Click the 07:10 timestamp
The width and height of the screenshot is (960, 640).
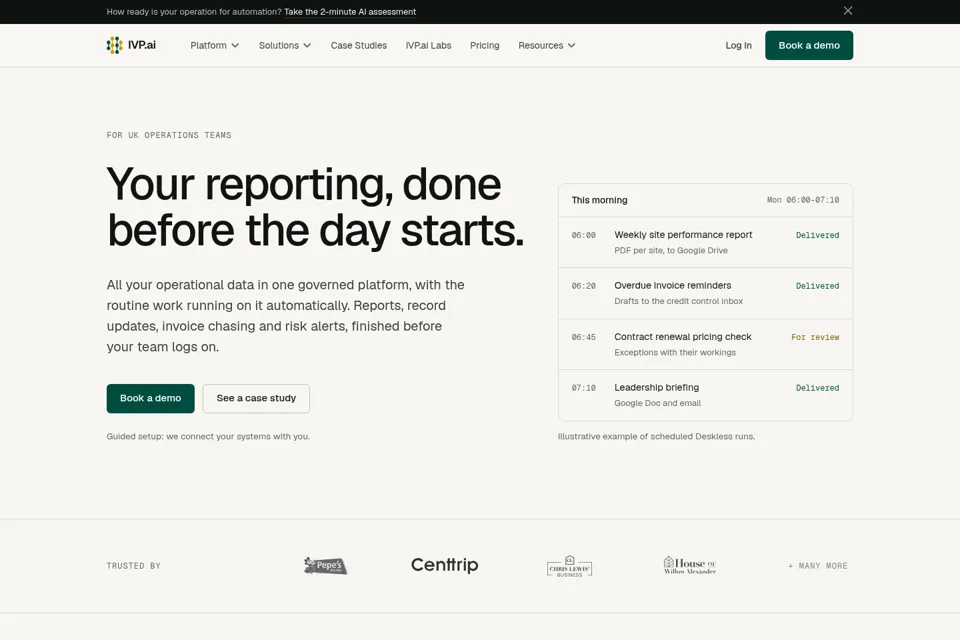583,388
